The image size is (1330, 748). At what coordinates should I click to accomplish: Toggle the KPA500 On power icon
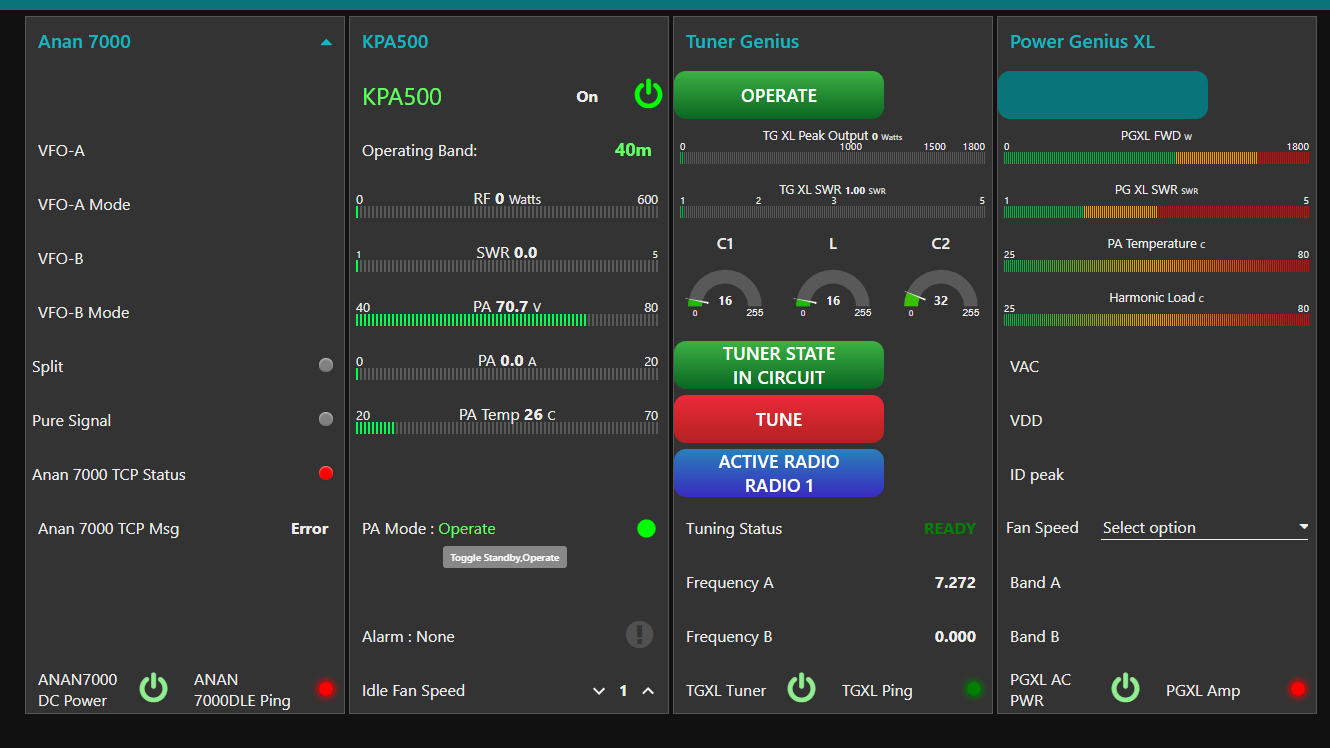tap(649, 95)
